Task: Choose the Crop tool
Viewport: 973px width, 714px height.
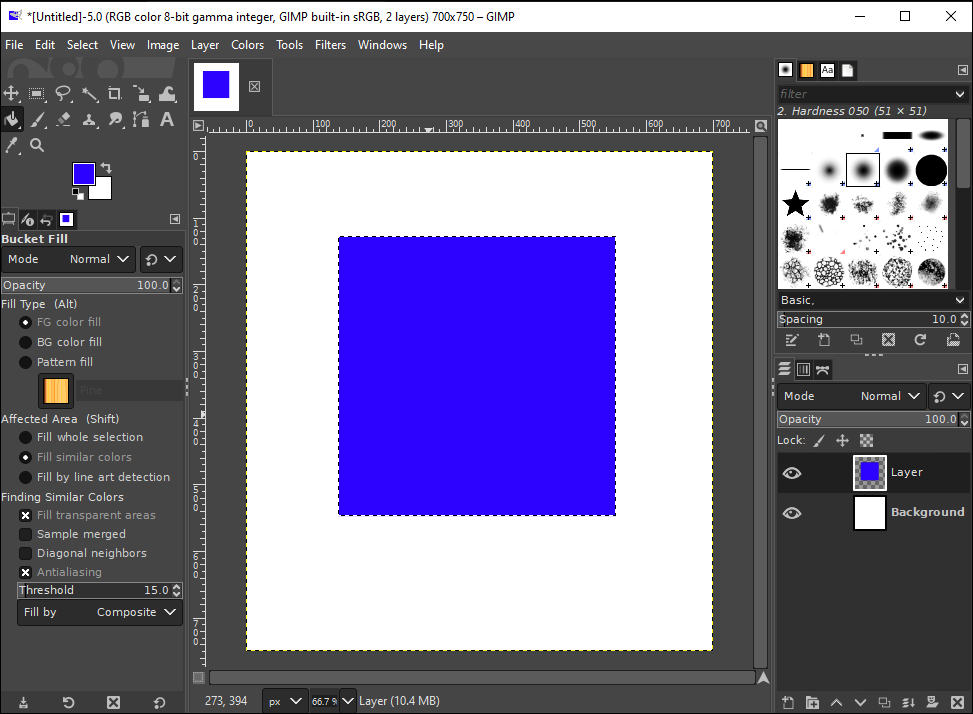Action: pyautogui.click(x=115, y=94)
